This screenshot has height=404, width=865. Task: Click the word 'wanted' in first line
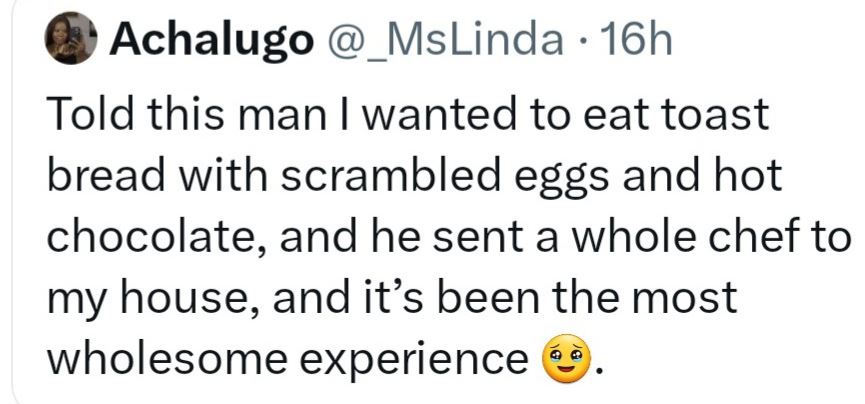pyautogui.click(x=397, y=116)
